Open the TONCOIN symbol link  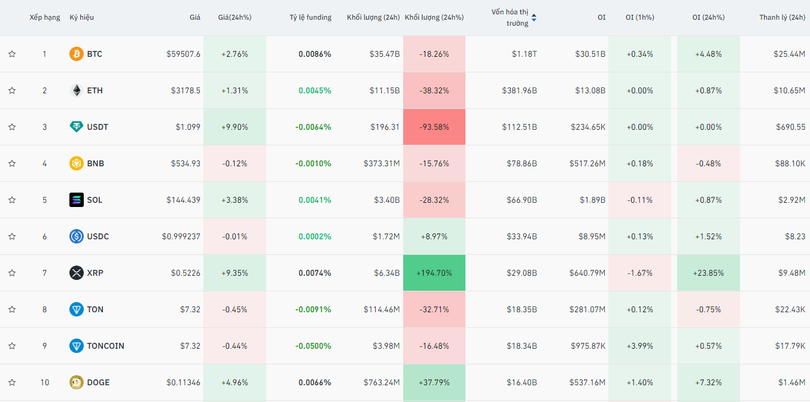click(x=105, y=346)
